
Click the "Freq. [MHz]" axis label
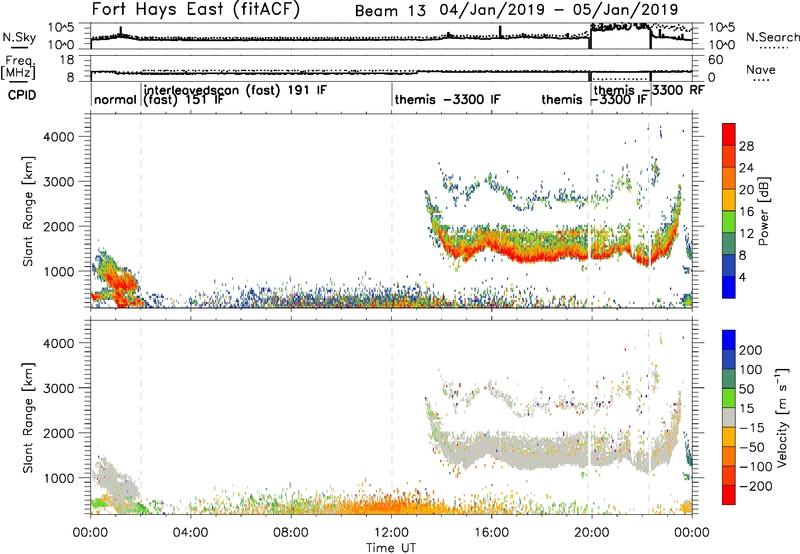pyautogui.click(x=19, y=68)
